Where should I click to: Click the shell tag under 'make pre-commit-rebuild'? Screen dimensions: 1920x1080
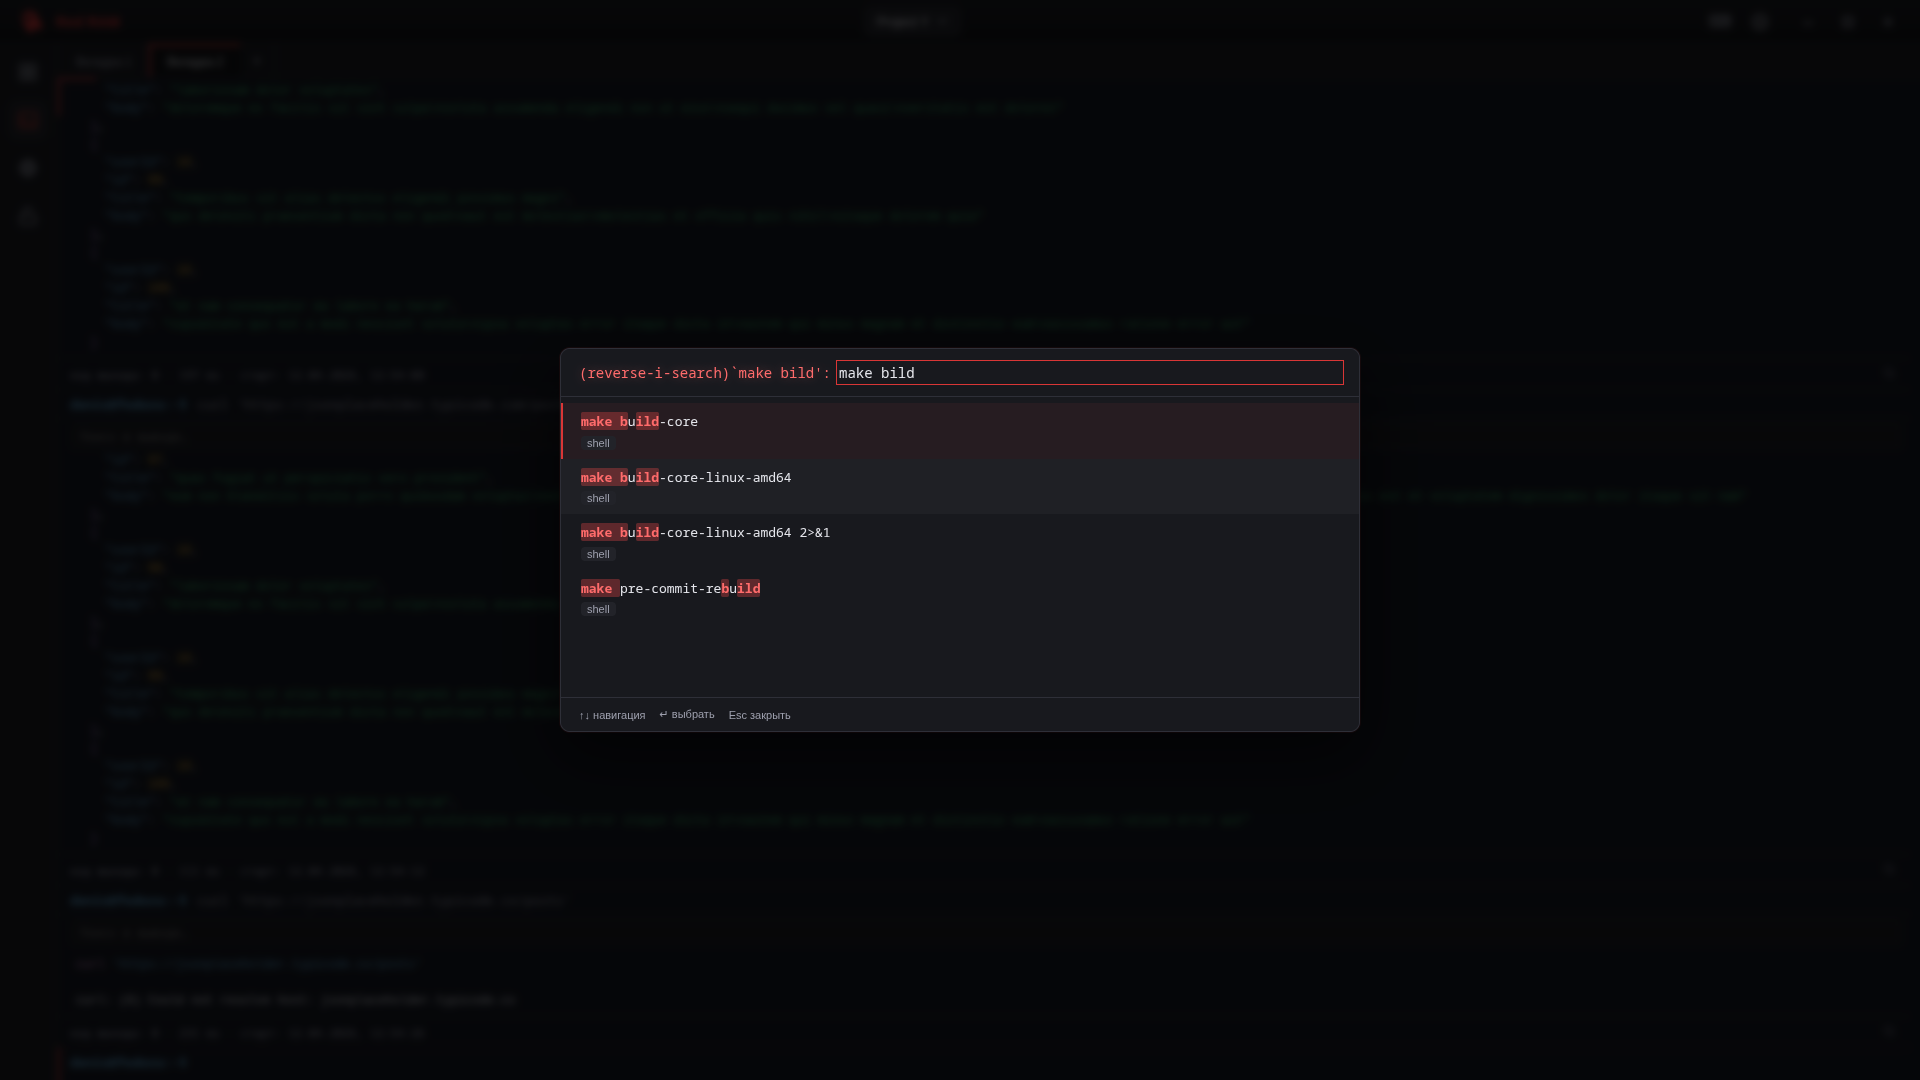click(598, 609)
